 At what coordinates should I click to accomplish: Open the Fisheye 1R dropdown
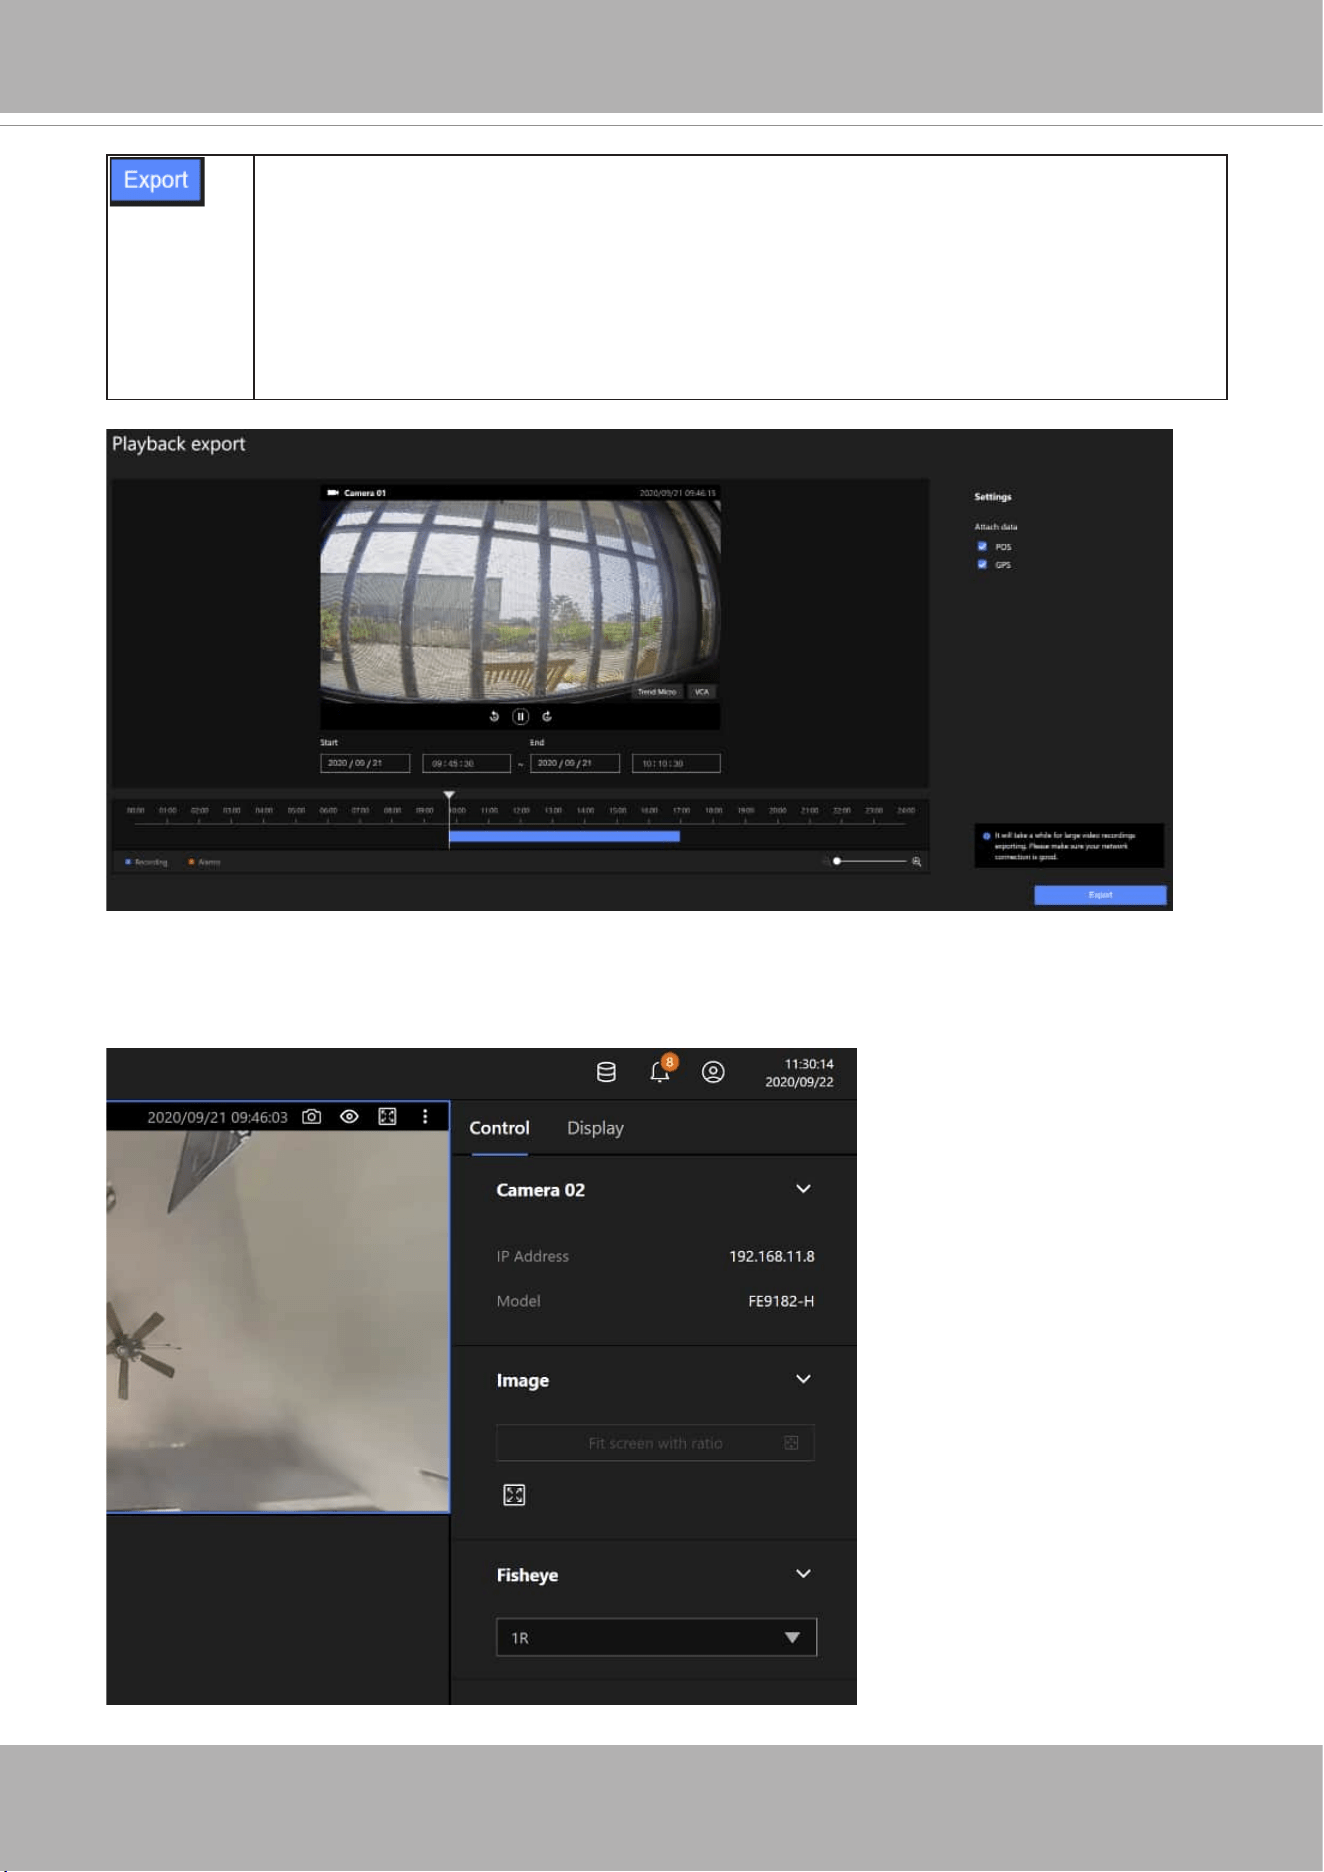point(656,1637)
